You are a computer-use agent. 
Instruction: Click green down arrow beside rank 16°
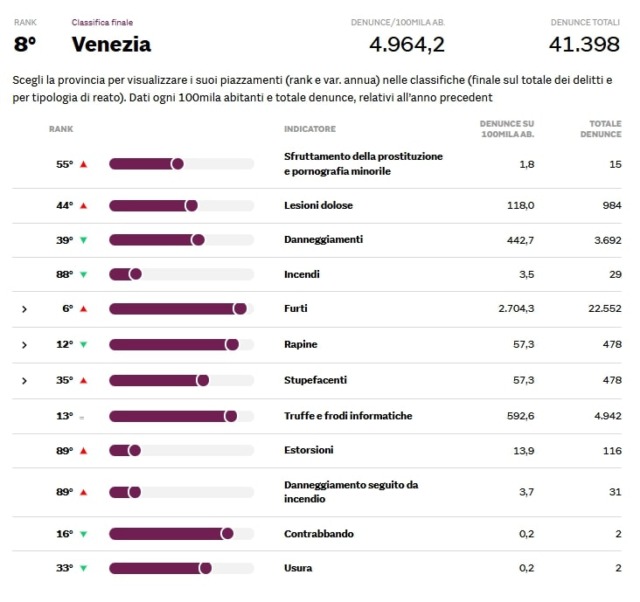click(x=83, y=534)
